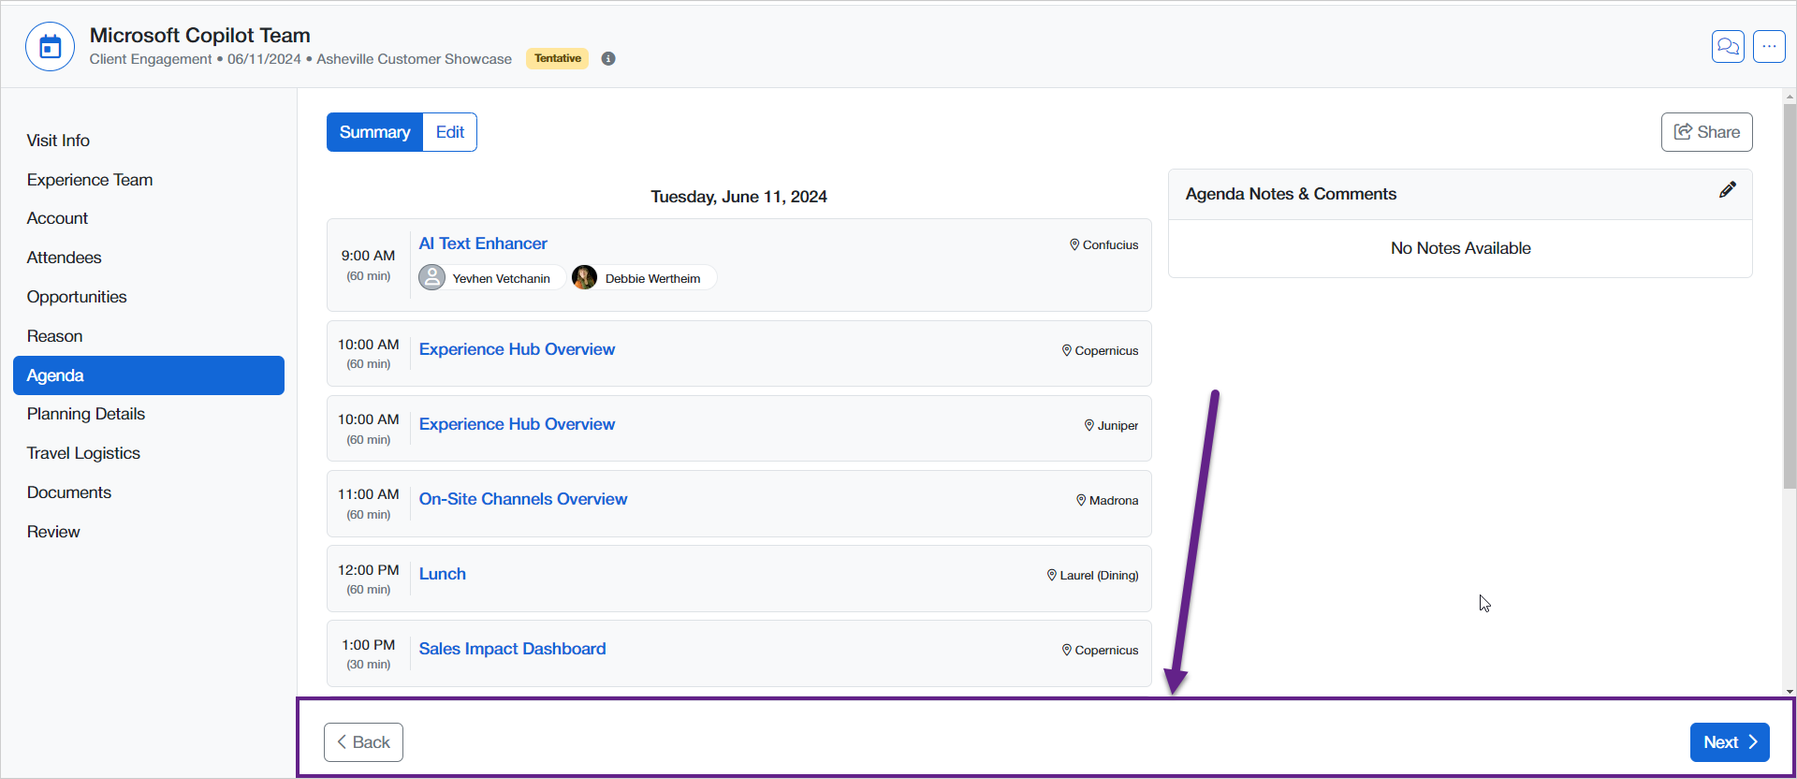Click the 9:00 AM time label
1797x779 pixels.
(x=368, y=255)
